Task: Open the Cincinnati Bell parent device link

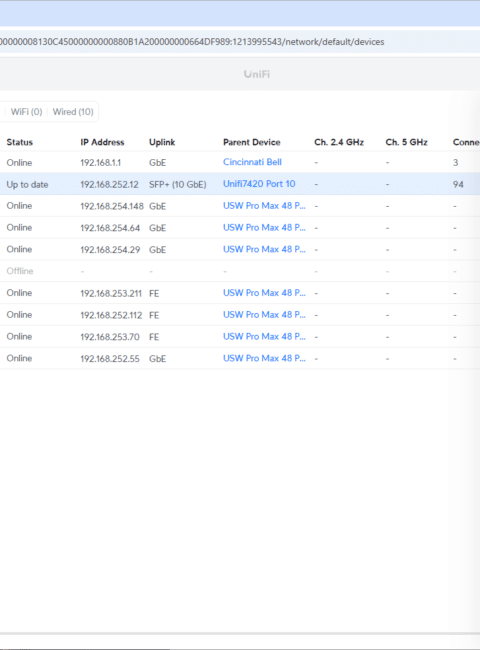Action: [x=252, y=162]
